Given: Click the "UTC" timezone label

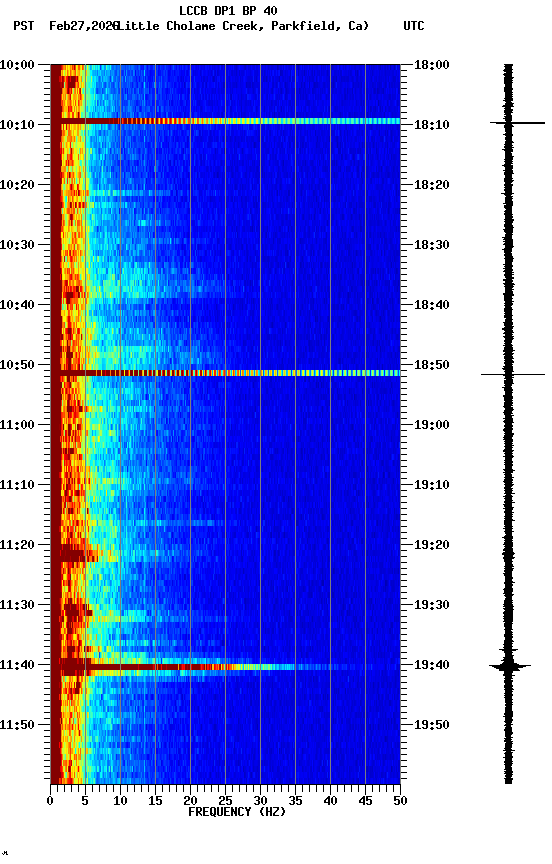Looking at the screenshot, I should point(414,26).
